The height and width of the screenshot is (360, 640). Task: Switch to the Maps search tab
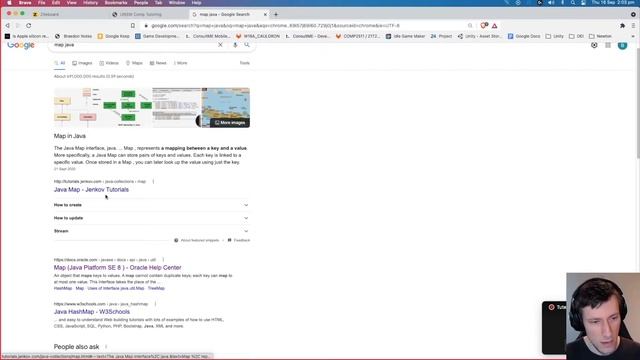click(134, 63)
